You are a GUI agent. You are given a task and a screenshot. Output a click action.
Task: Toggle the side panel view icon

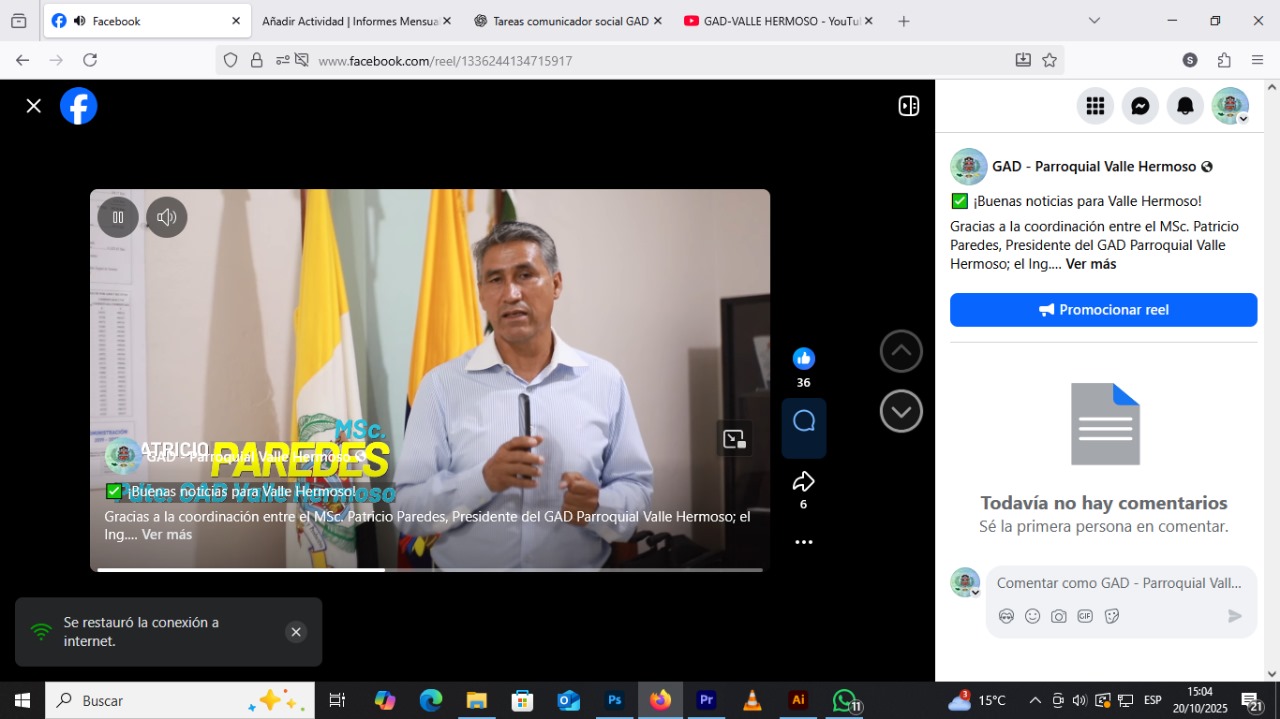[908, 106]
